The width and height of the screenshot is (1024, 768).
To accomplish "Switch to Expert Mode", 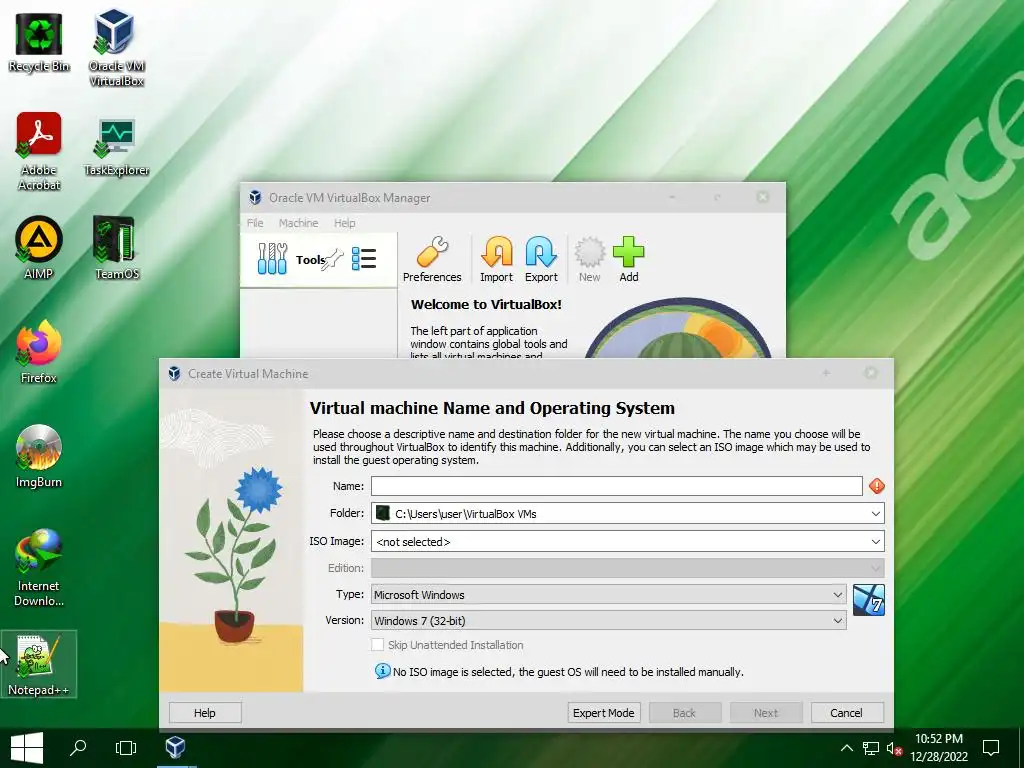I will click(603, 712).
